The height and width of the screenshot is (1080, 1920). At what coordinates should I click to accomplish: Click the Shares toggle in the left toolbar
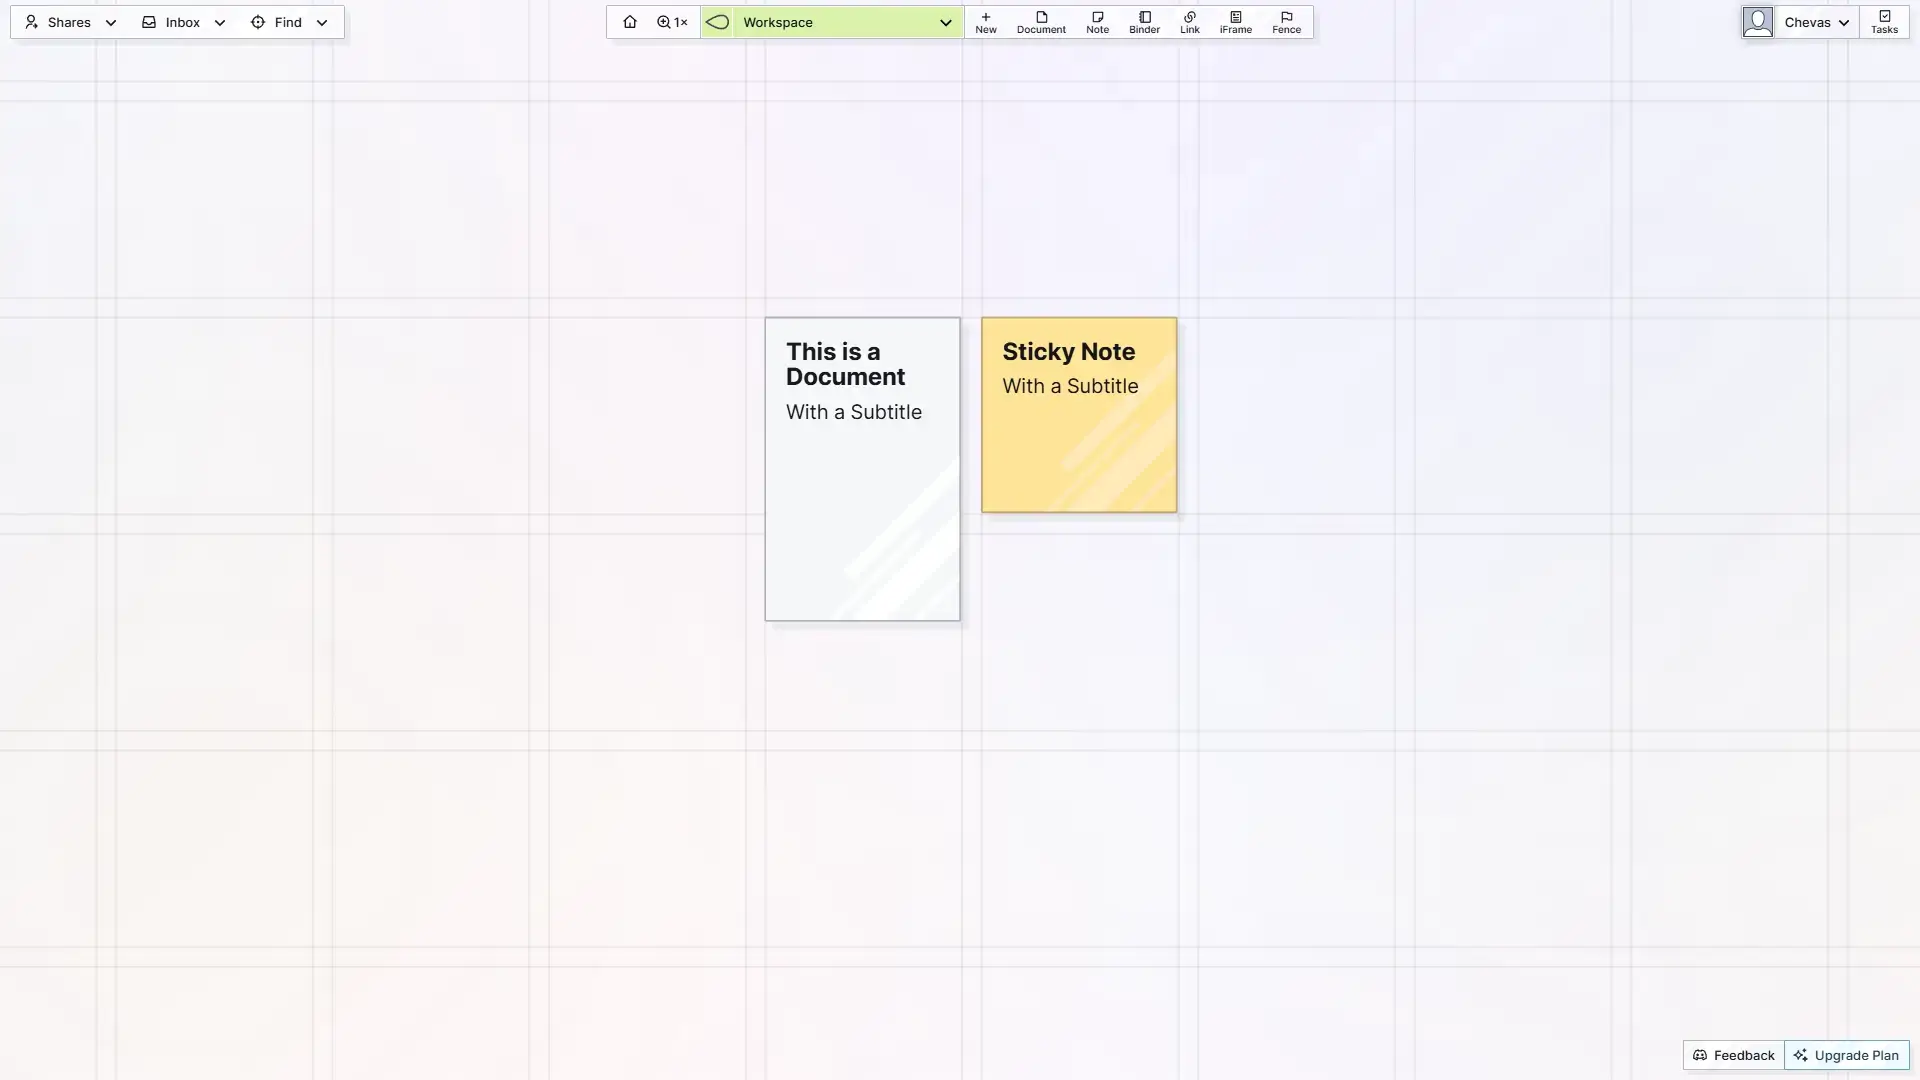pos(57,22)
